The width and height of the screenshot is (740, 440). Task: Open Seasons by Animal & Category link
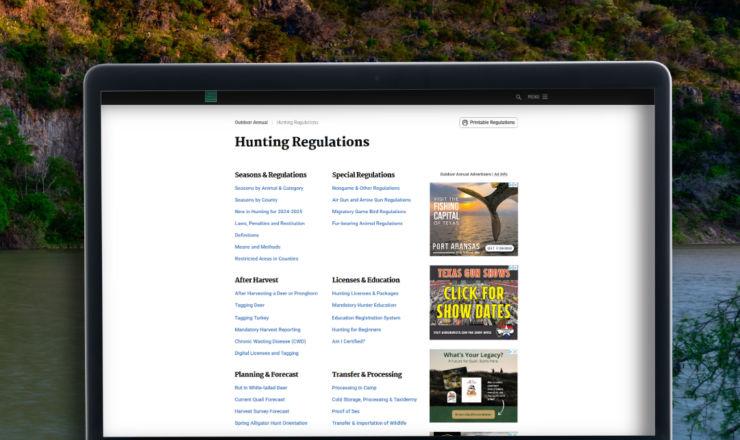(x=269, y=188)
